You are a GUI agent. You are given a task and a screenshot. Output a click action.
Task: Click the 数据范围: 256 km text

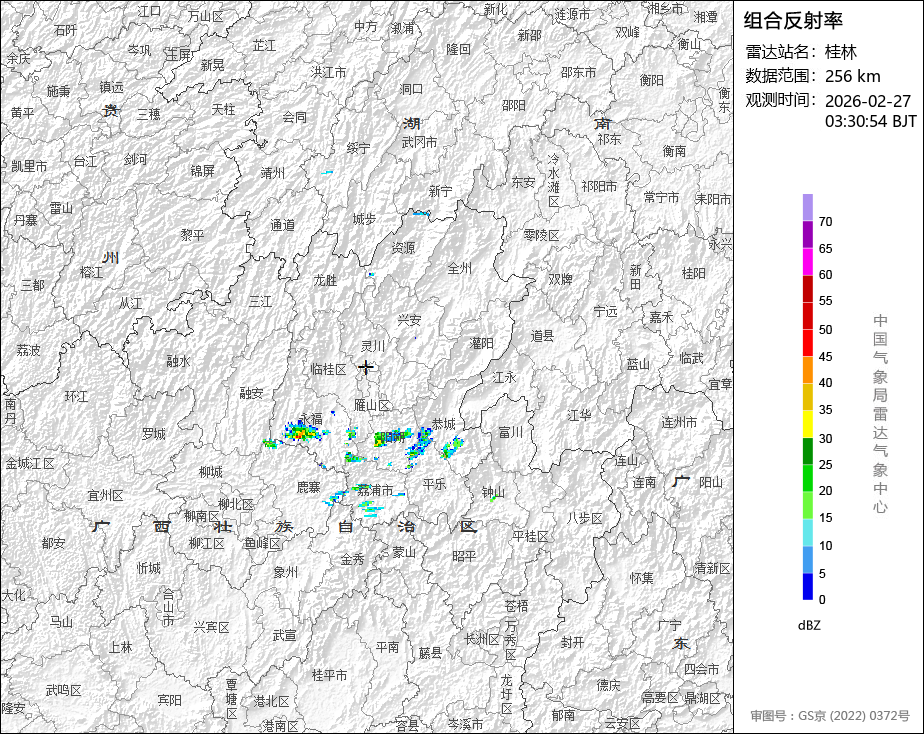click(813, 76)
